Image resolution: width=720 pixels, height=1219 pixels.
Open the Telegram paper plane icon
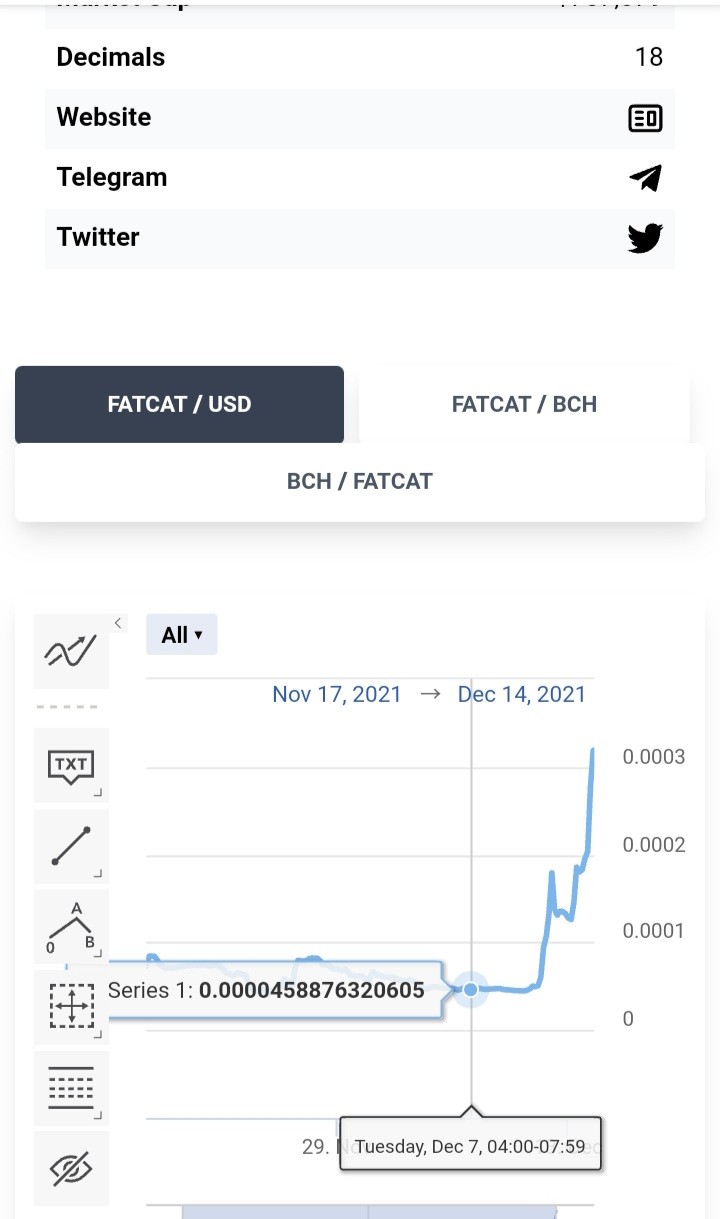645,178
